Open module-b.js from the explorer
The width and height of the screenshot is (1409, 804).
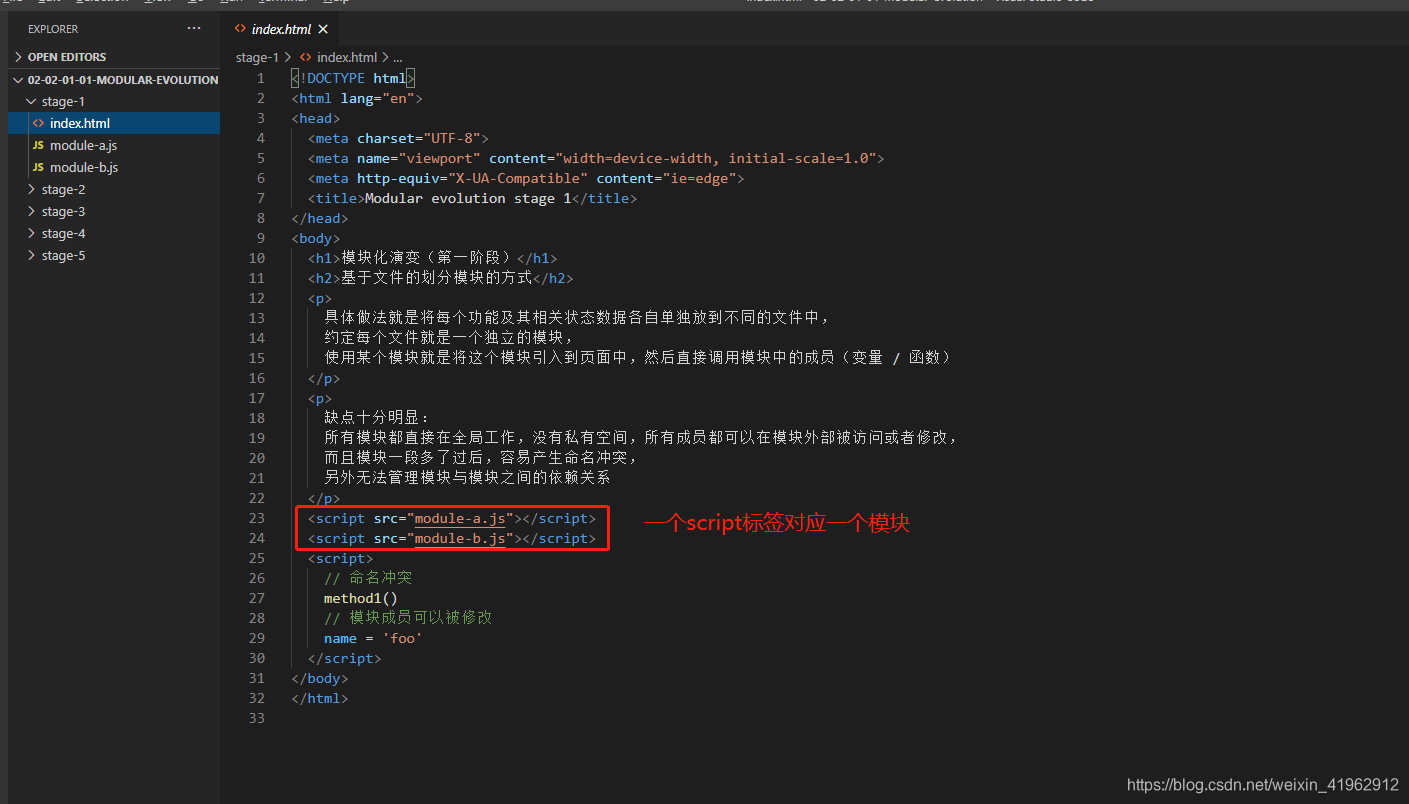click(x=113, y=167)
